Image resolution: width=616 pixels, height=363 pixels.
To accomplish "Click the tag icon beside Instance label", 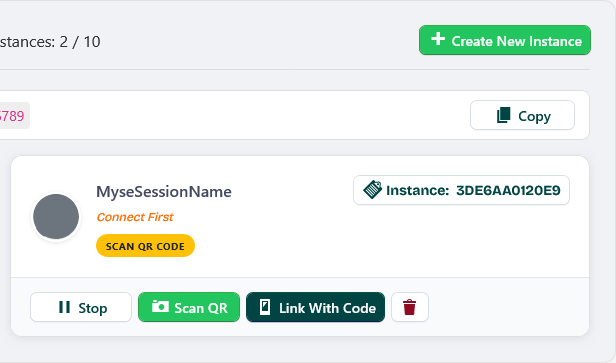I will pos(372,190).
